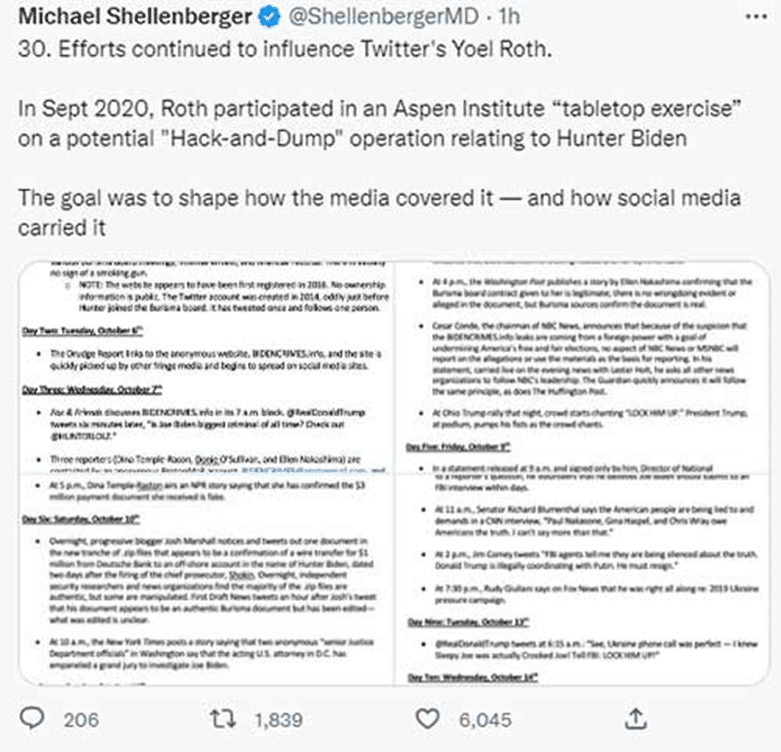Click the share upload icon
Viewport: 781px width, 752px height.
(636, 719)
